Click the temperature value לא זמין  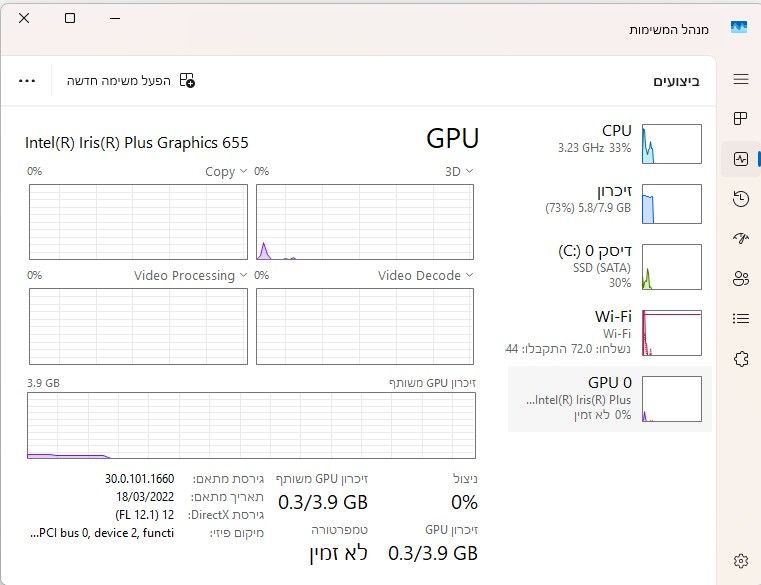click(338, 553)
